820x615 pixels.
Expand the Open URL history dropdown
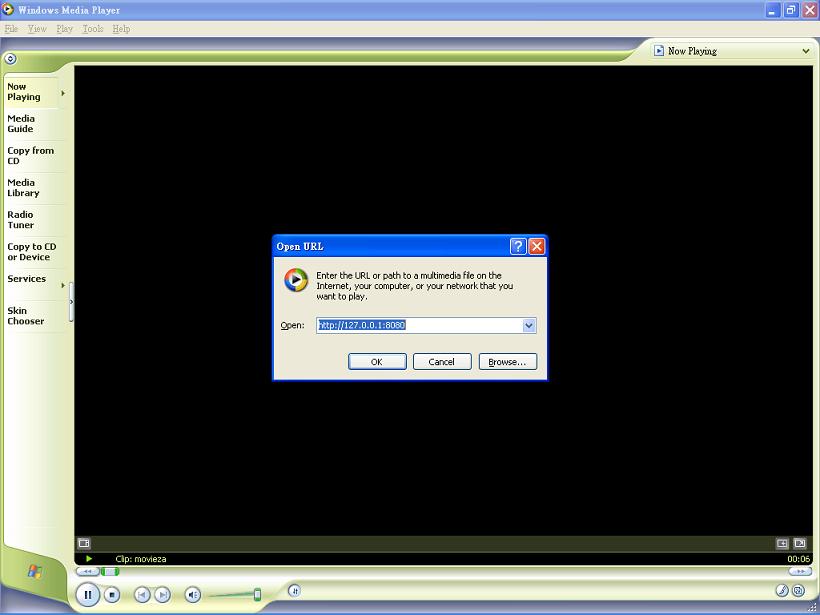click(529, 325)
